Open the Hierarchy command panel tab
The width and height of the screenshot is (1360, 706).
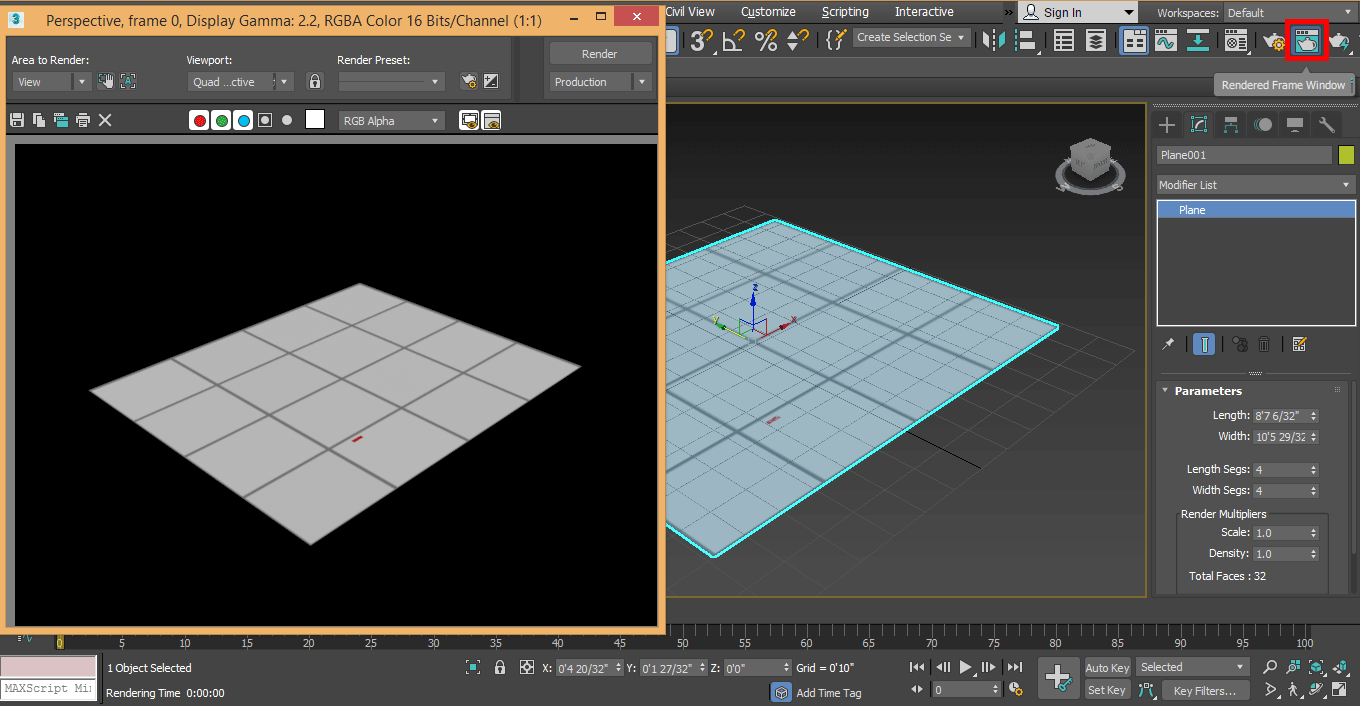(x=1231, y=125)
